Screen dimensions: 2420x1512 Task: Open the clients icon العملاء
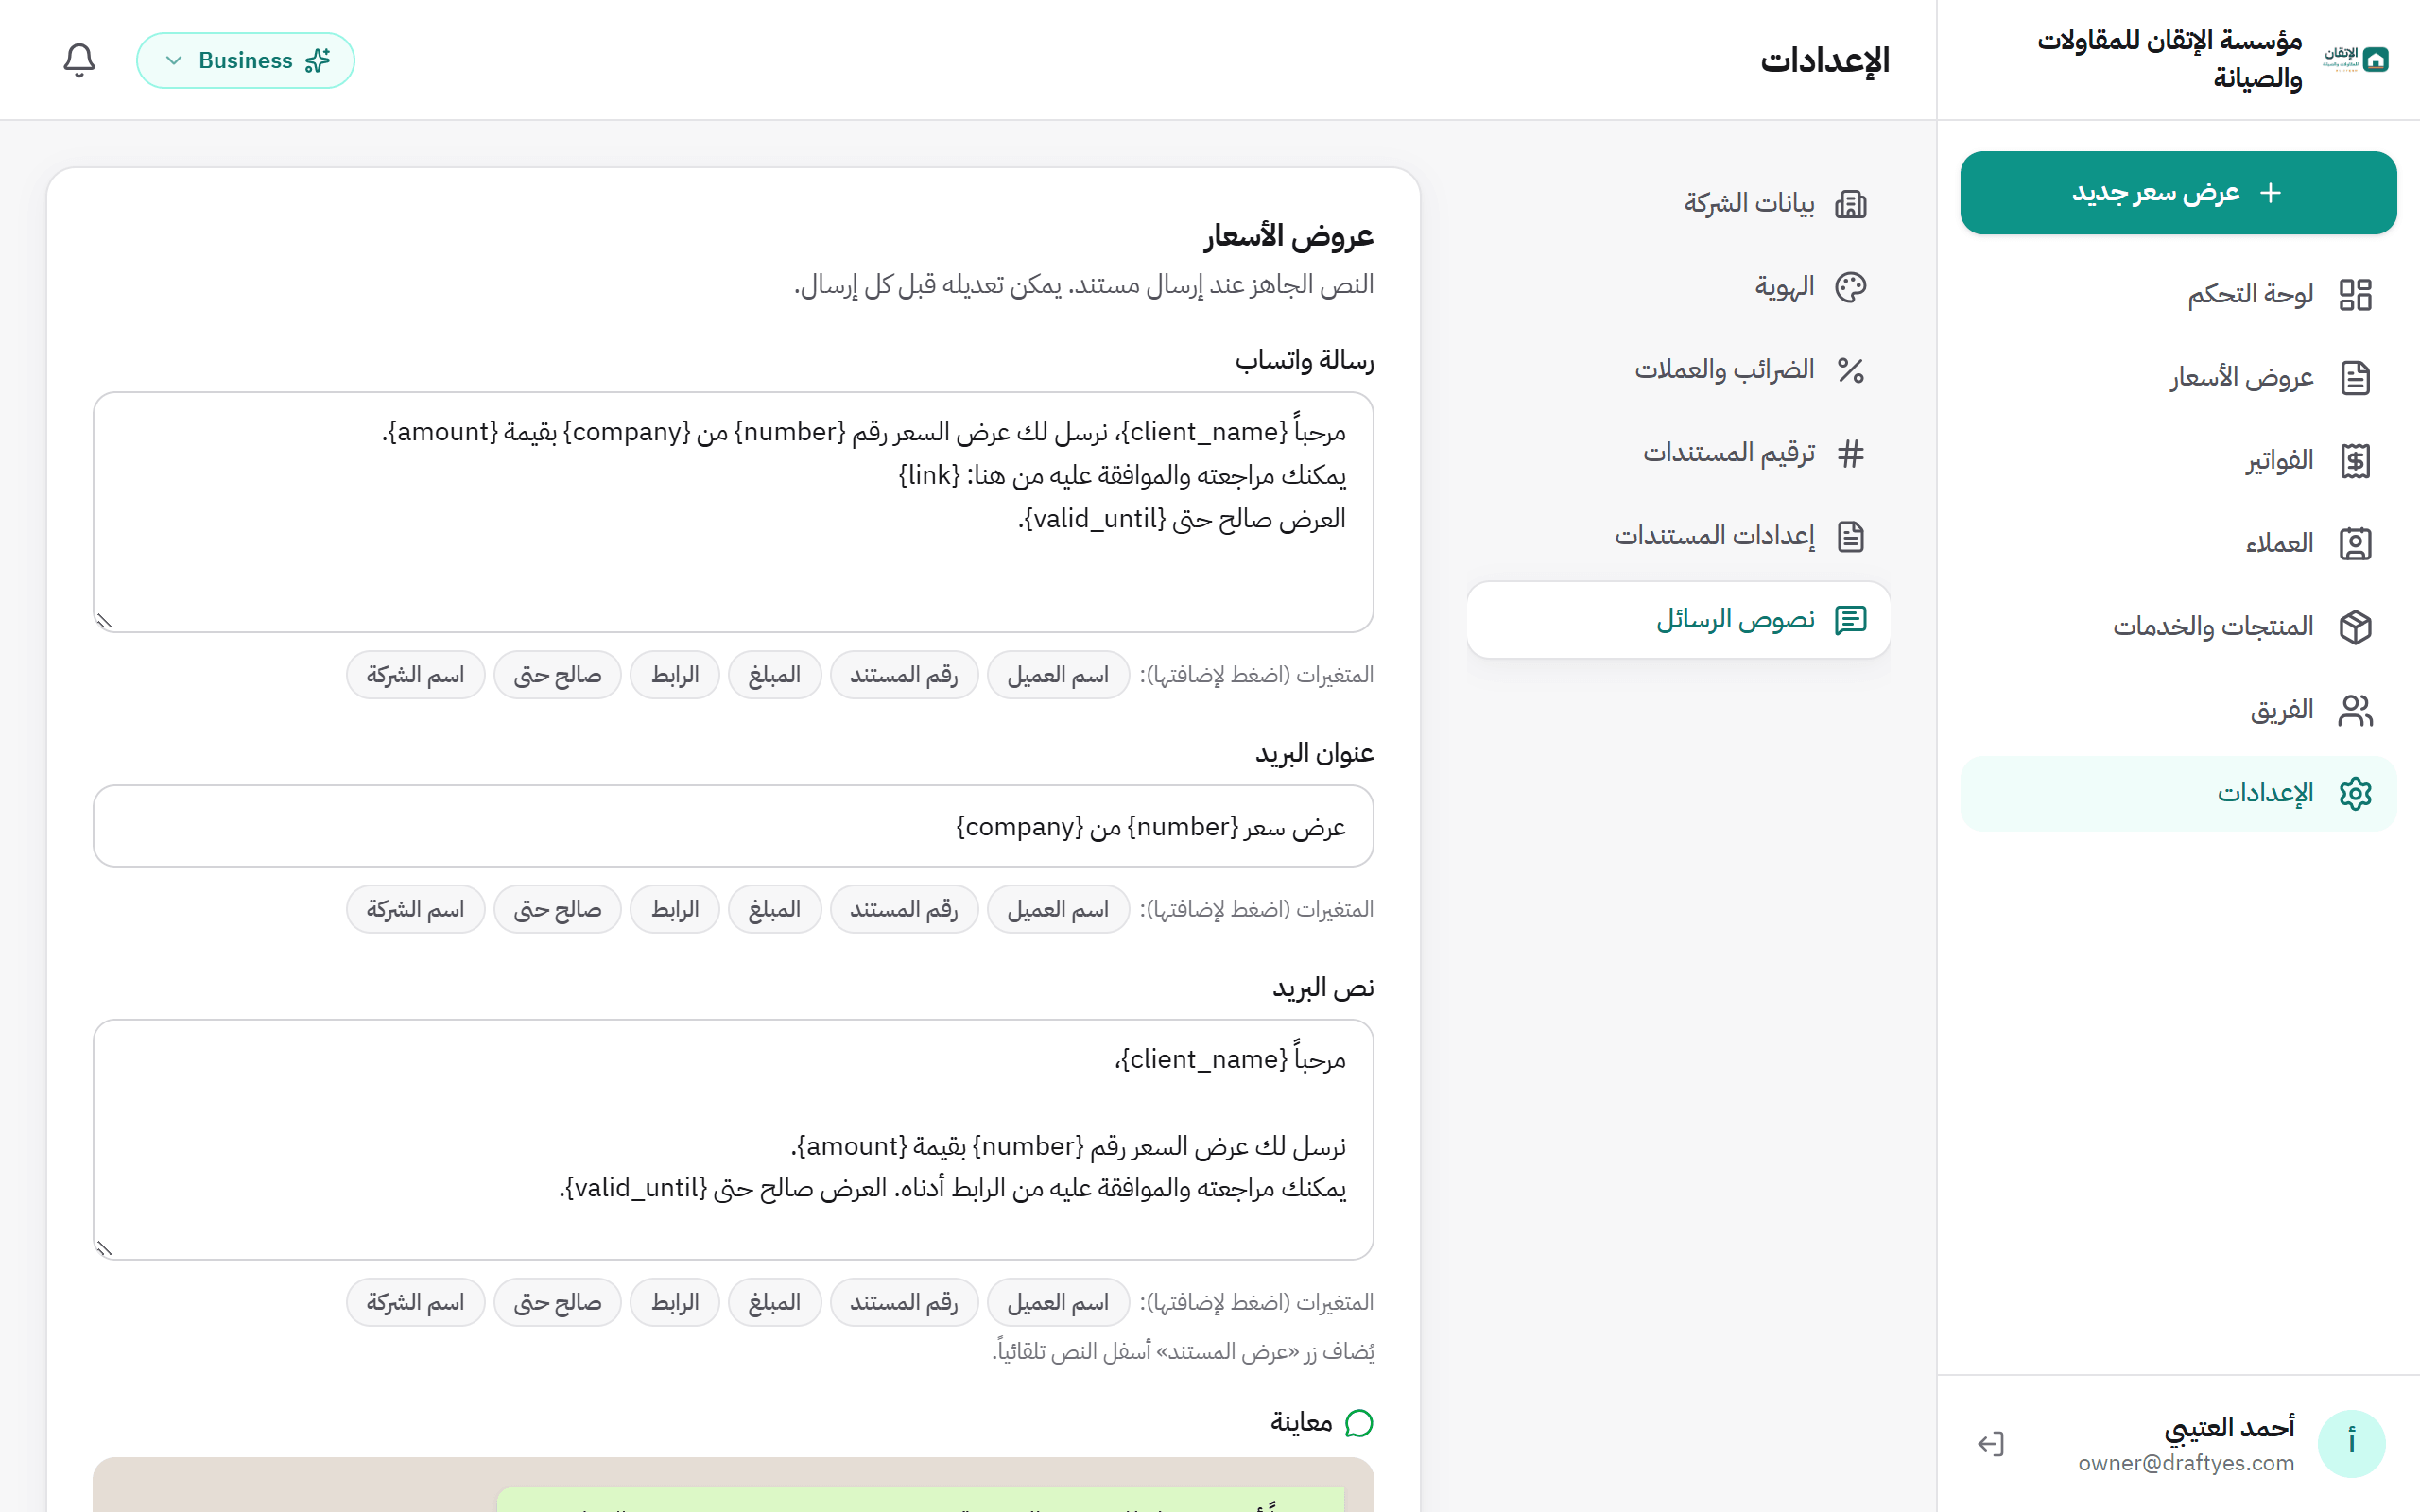(x=2355, y=544)
